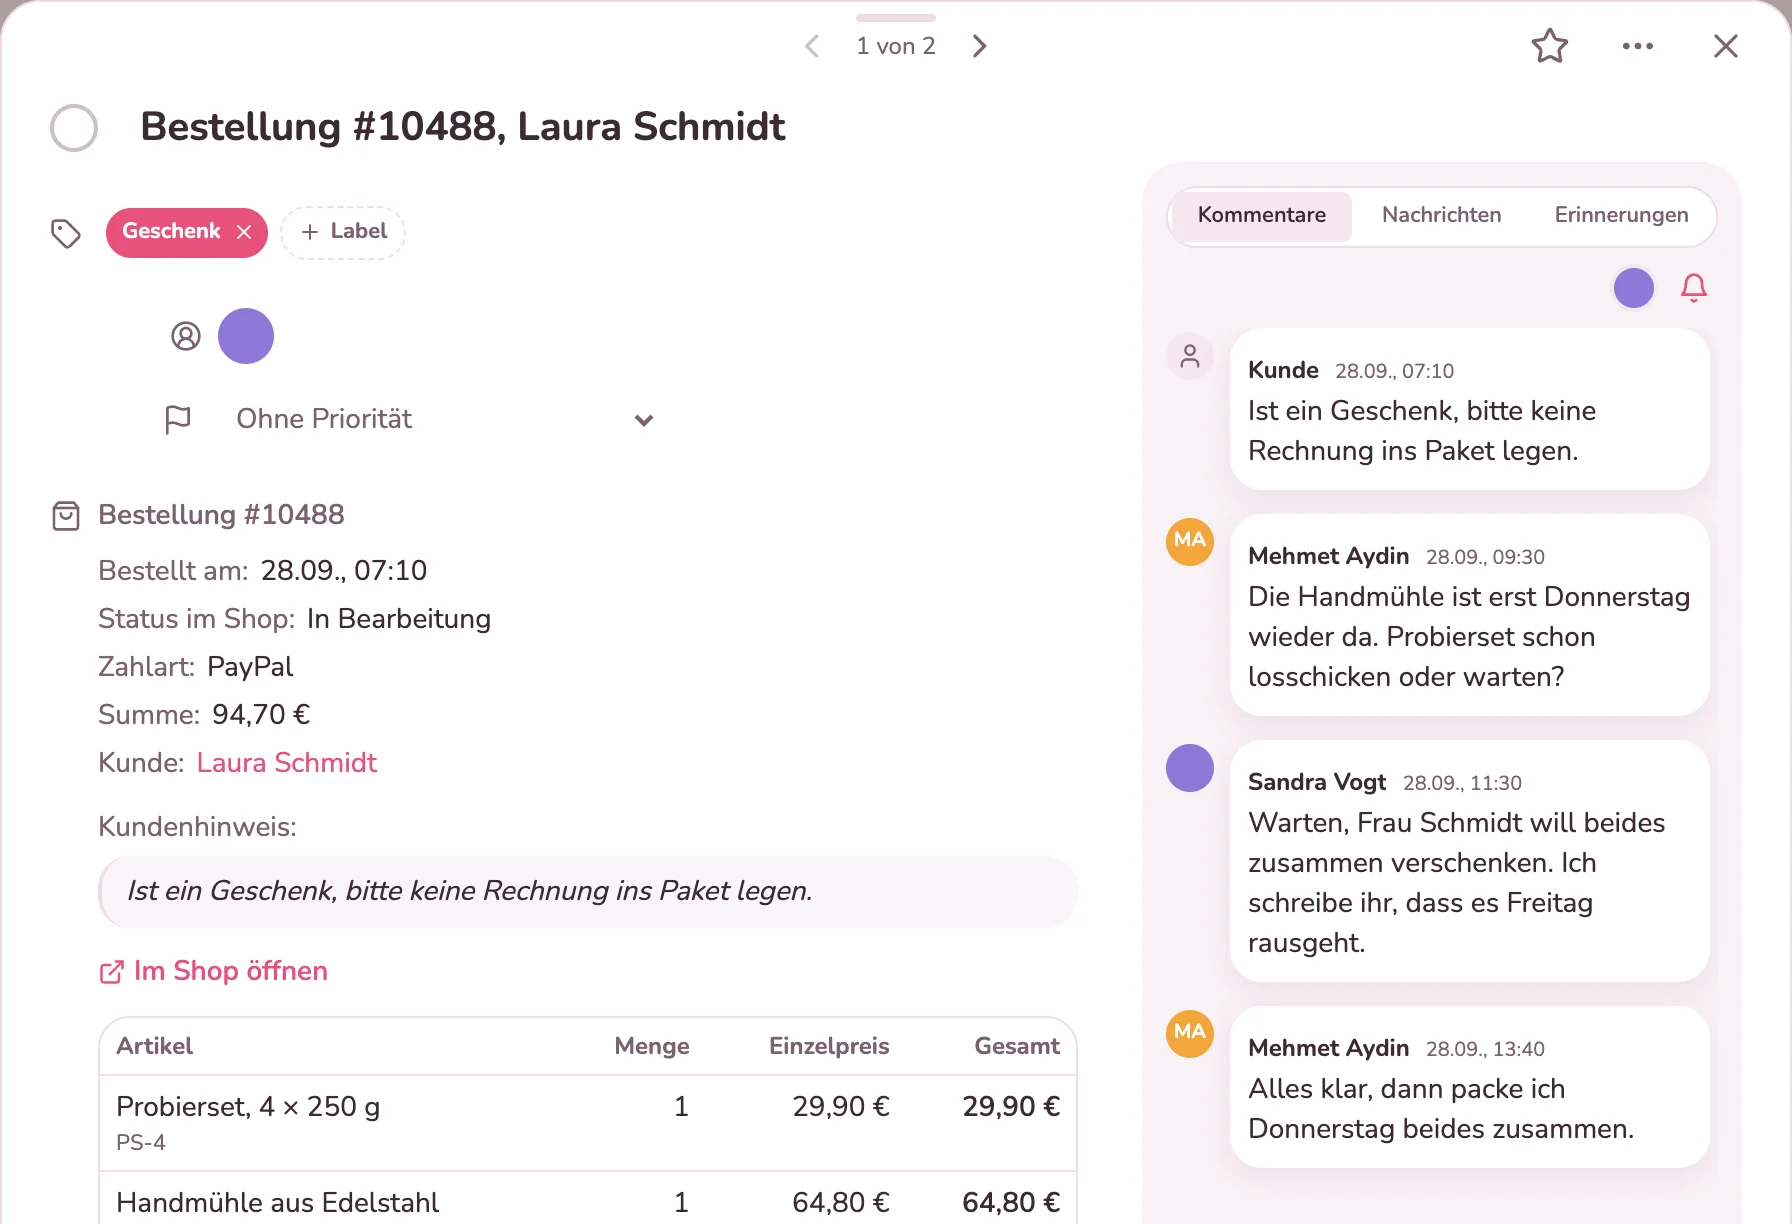Toggle comment notifications bell
Image resolution: width=1792 pixels, height=1224 pixels.
pyautogui.click(x=1694, y=288)
